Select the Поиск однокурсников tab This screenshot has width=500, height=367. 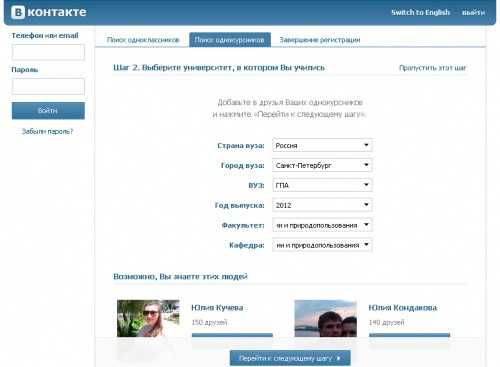(230, 40)
